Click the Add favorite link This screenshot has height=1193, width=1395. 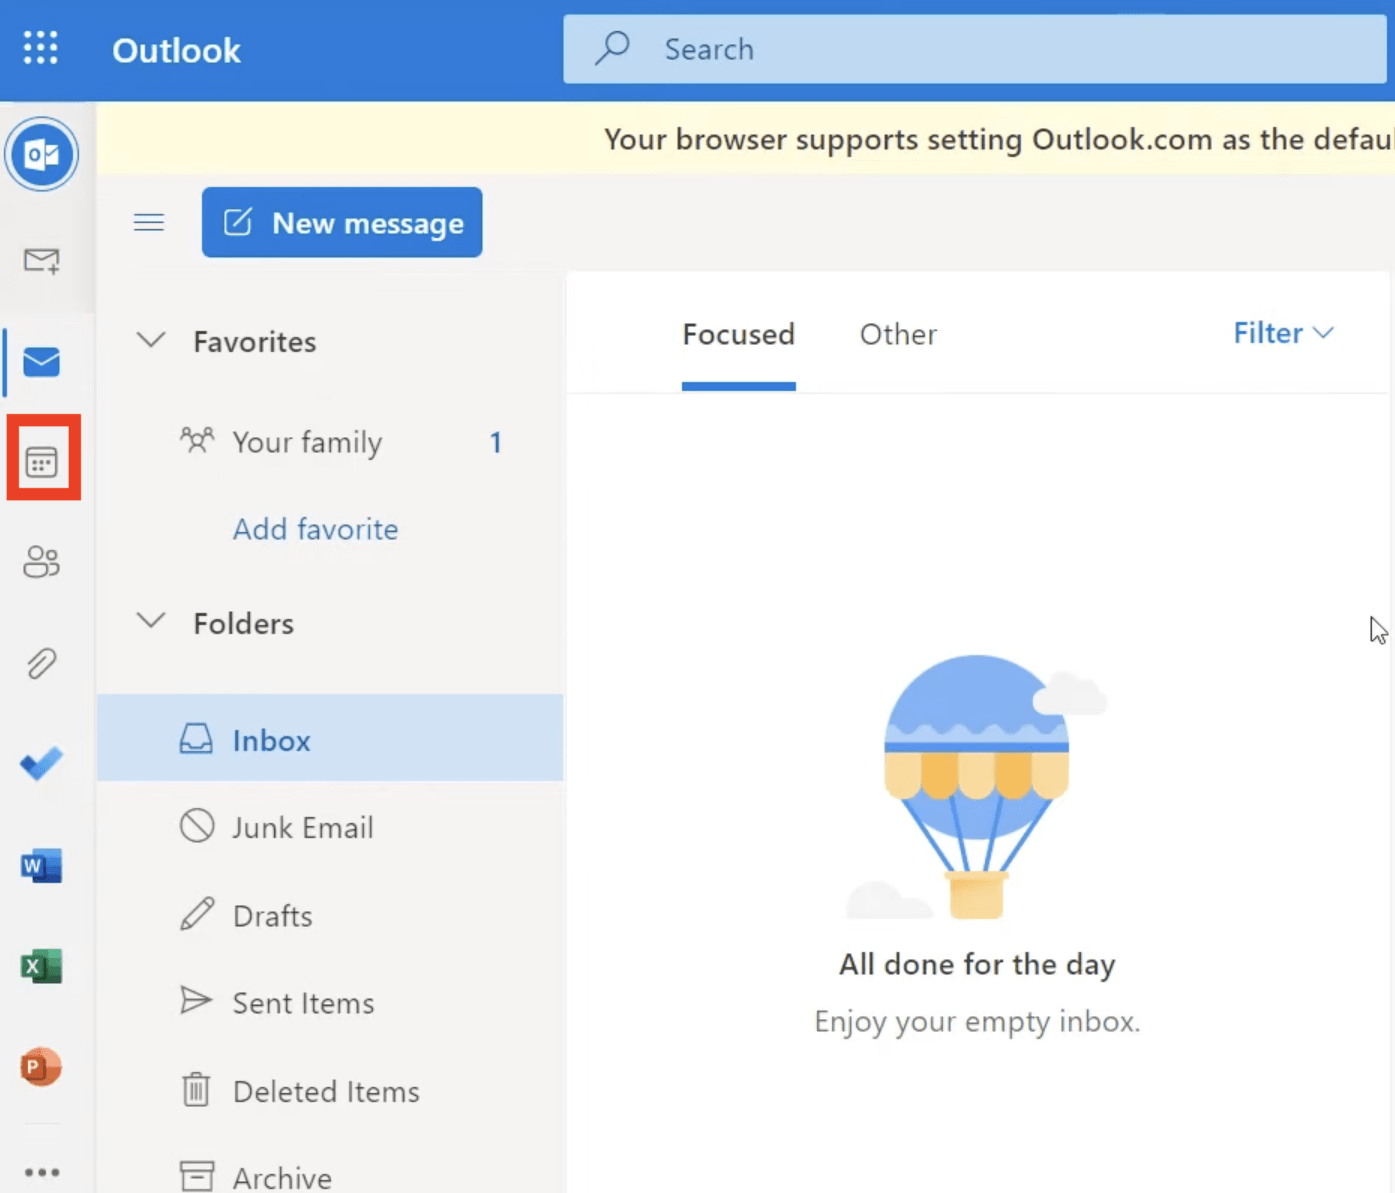[x=315, y=528]
